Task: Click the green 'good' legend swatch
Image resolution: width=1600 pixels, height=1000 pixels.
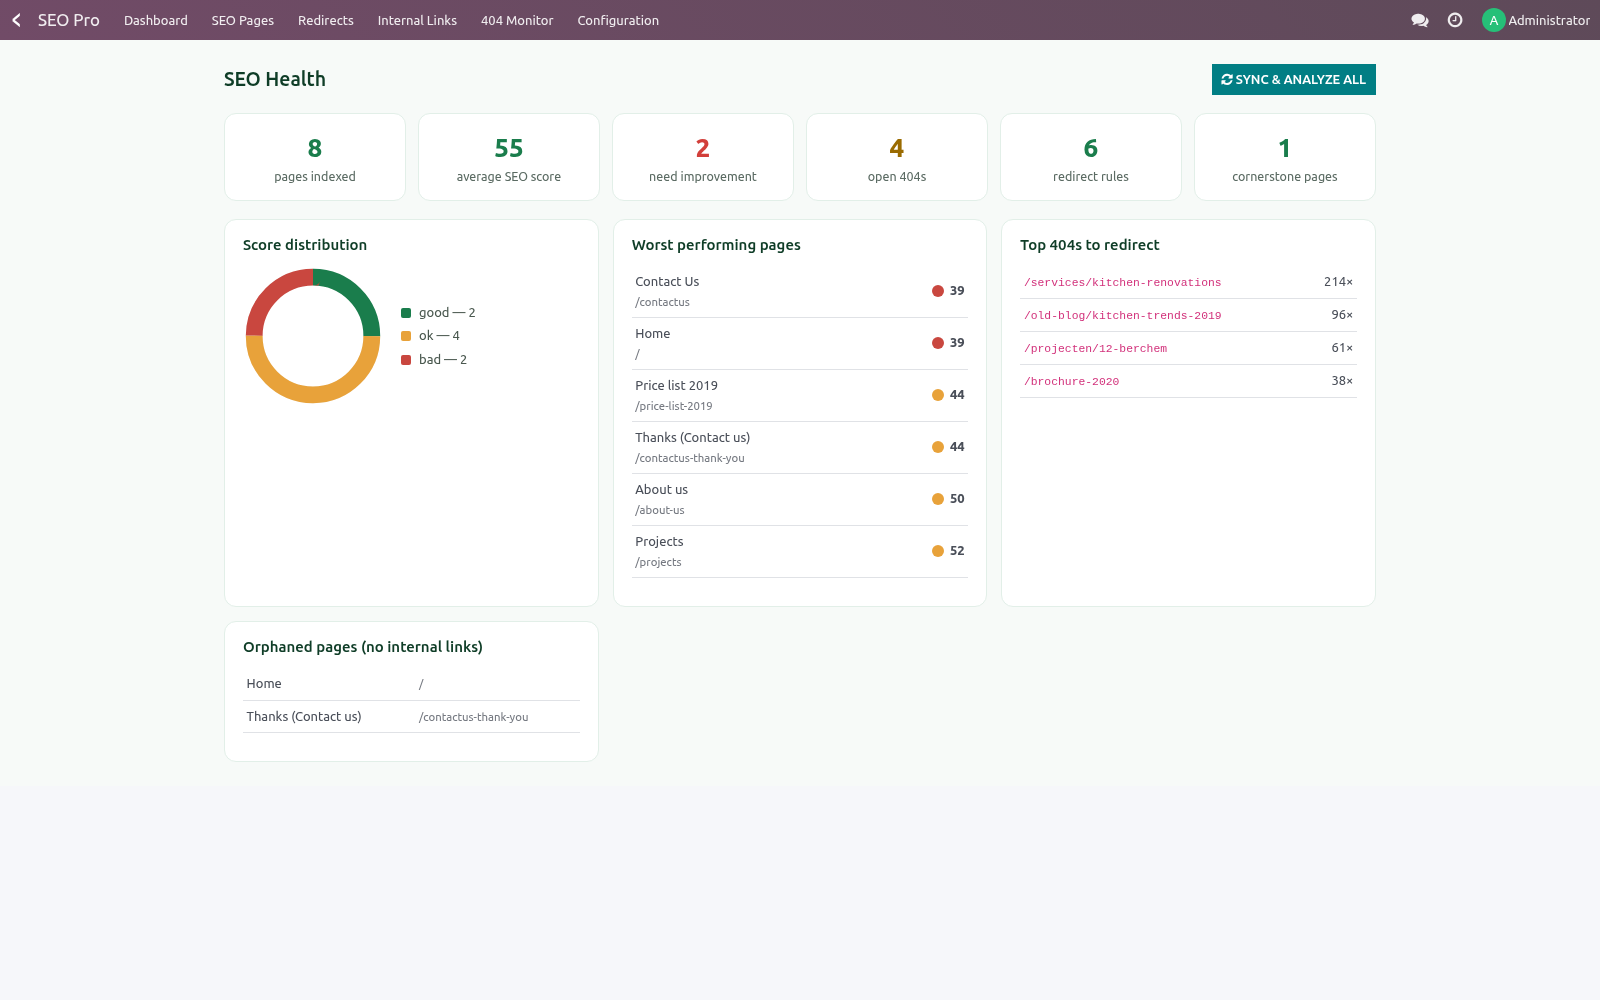Action: 406,313
